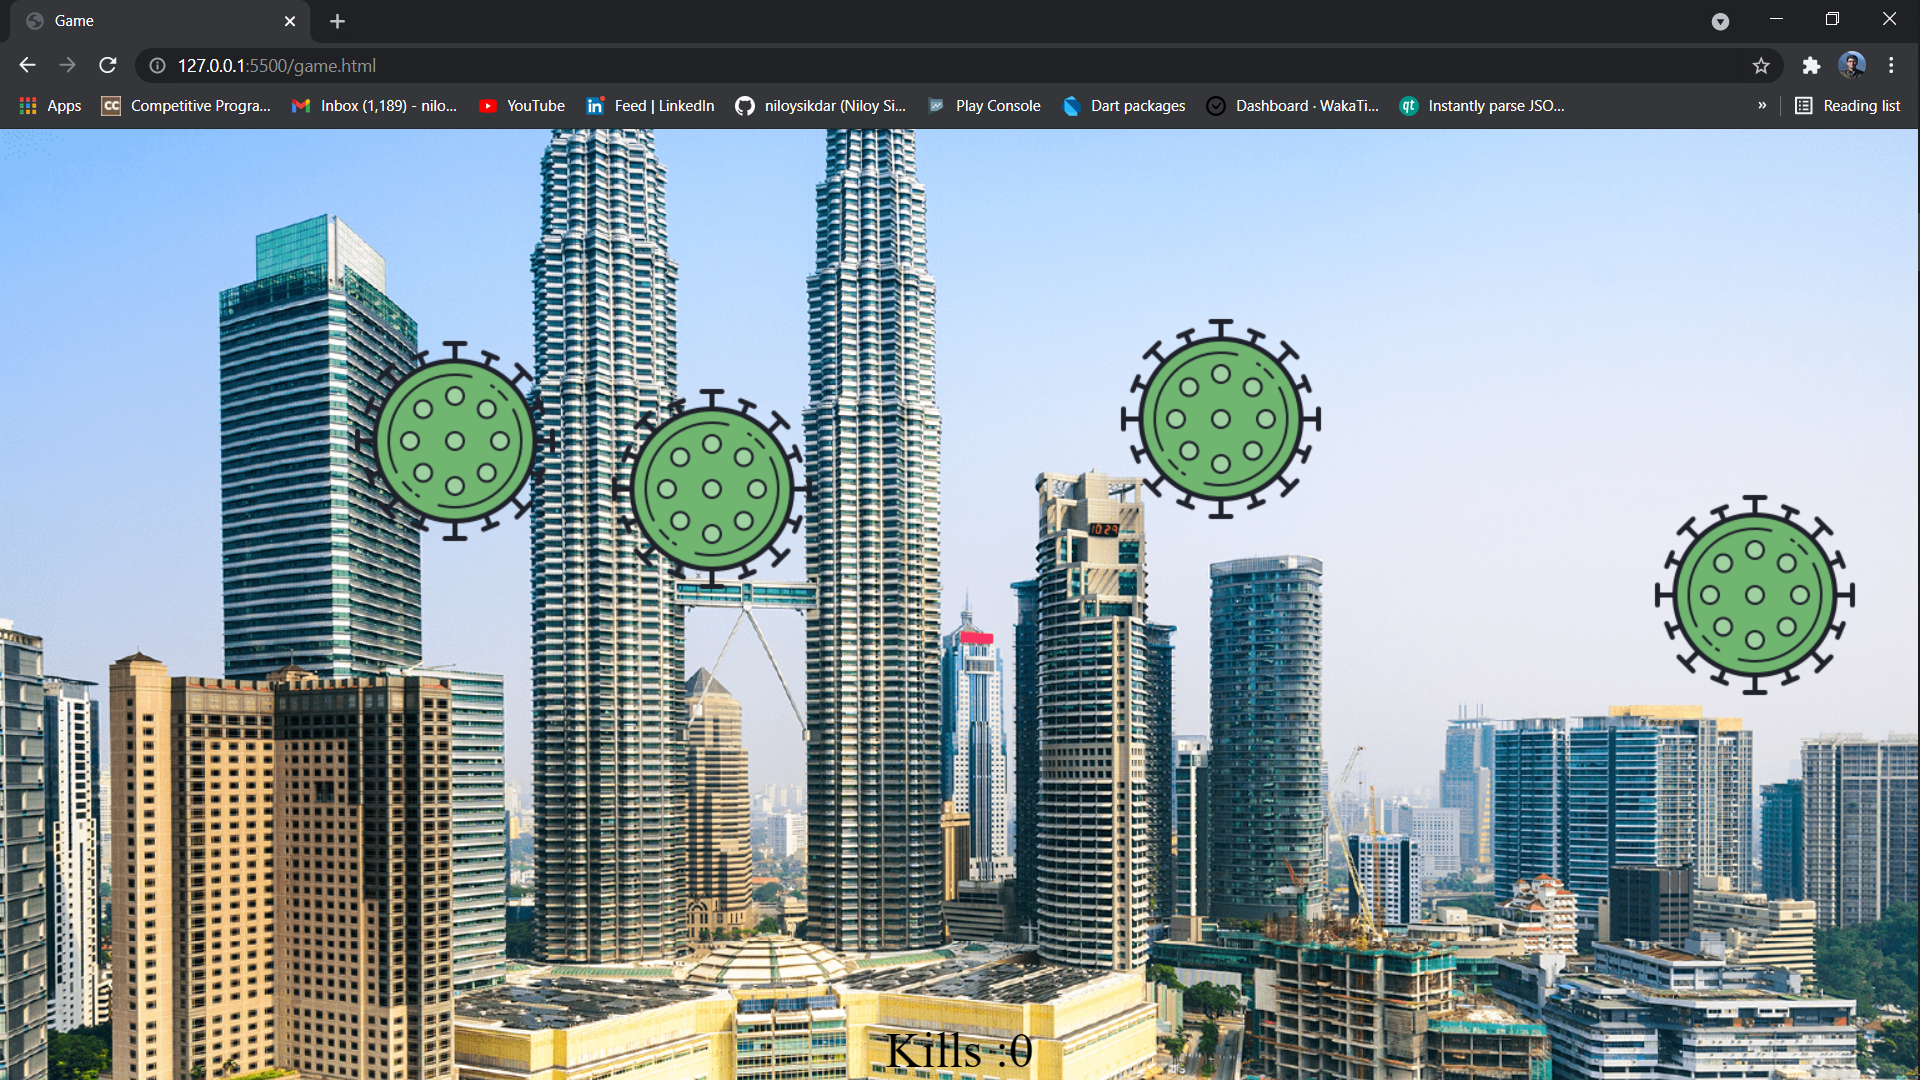Open the Dart packages bookmark
Screen dimensions: 1920x1080
click(x=1124, y=106)
